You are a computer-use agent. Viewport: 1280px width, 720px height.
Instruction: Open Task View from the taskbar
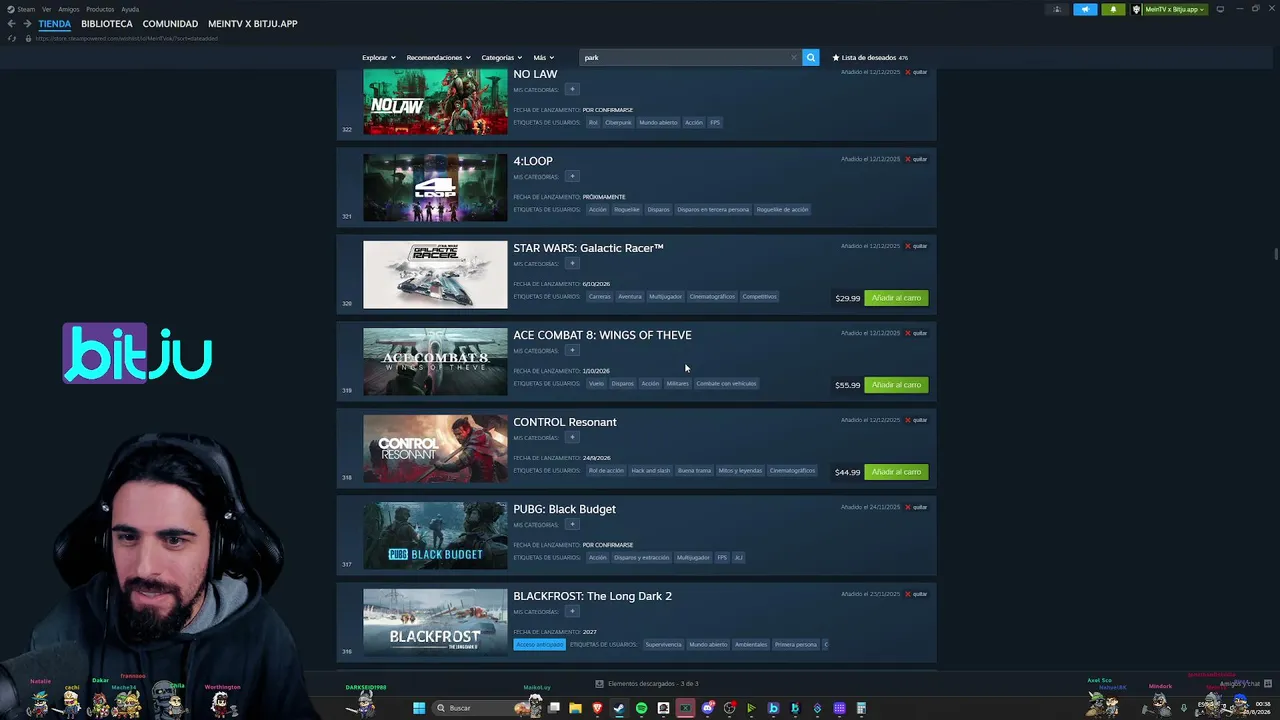point(553,708)
